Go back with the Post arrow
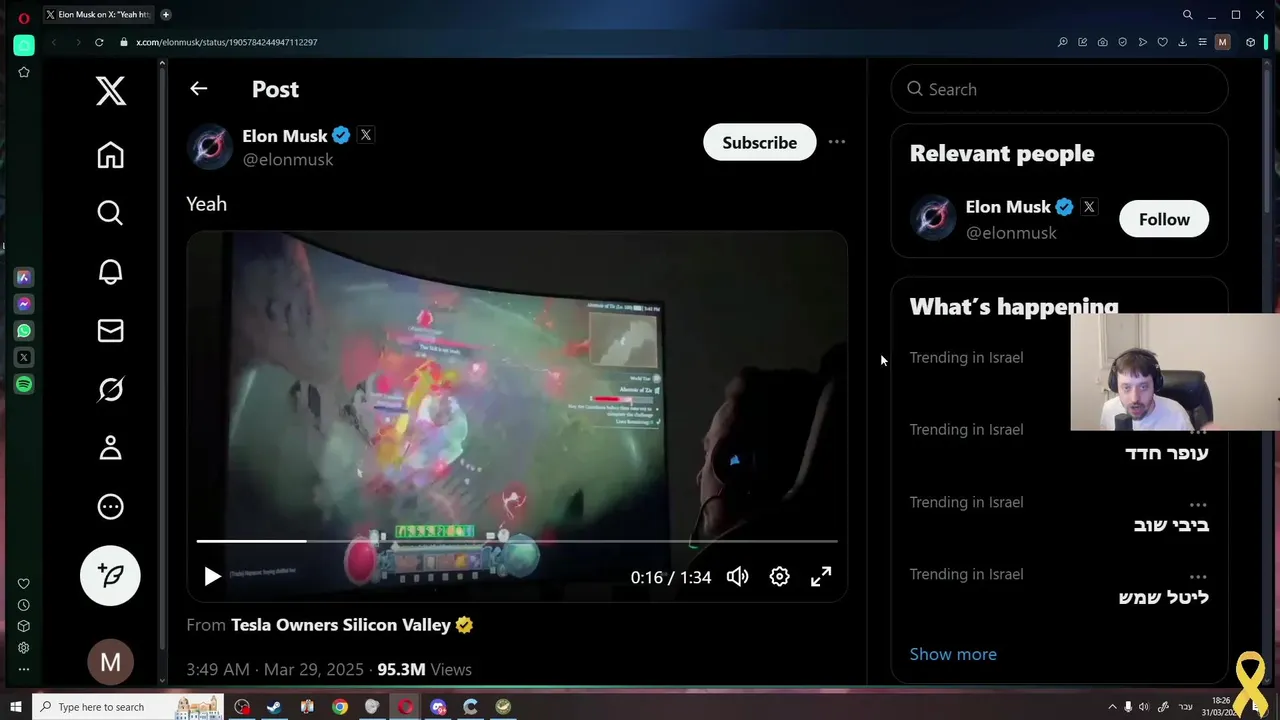The image size is (1280, 720). pyautogui.click(x=199, y=89)
